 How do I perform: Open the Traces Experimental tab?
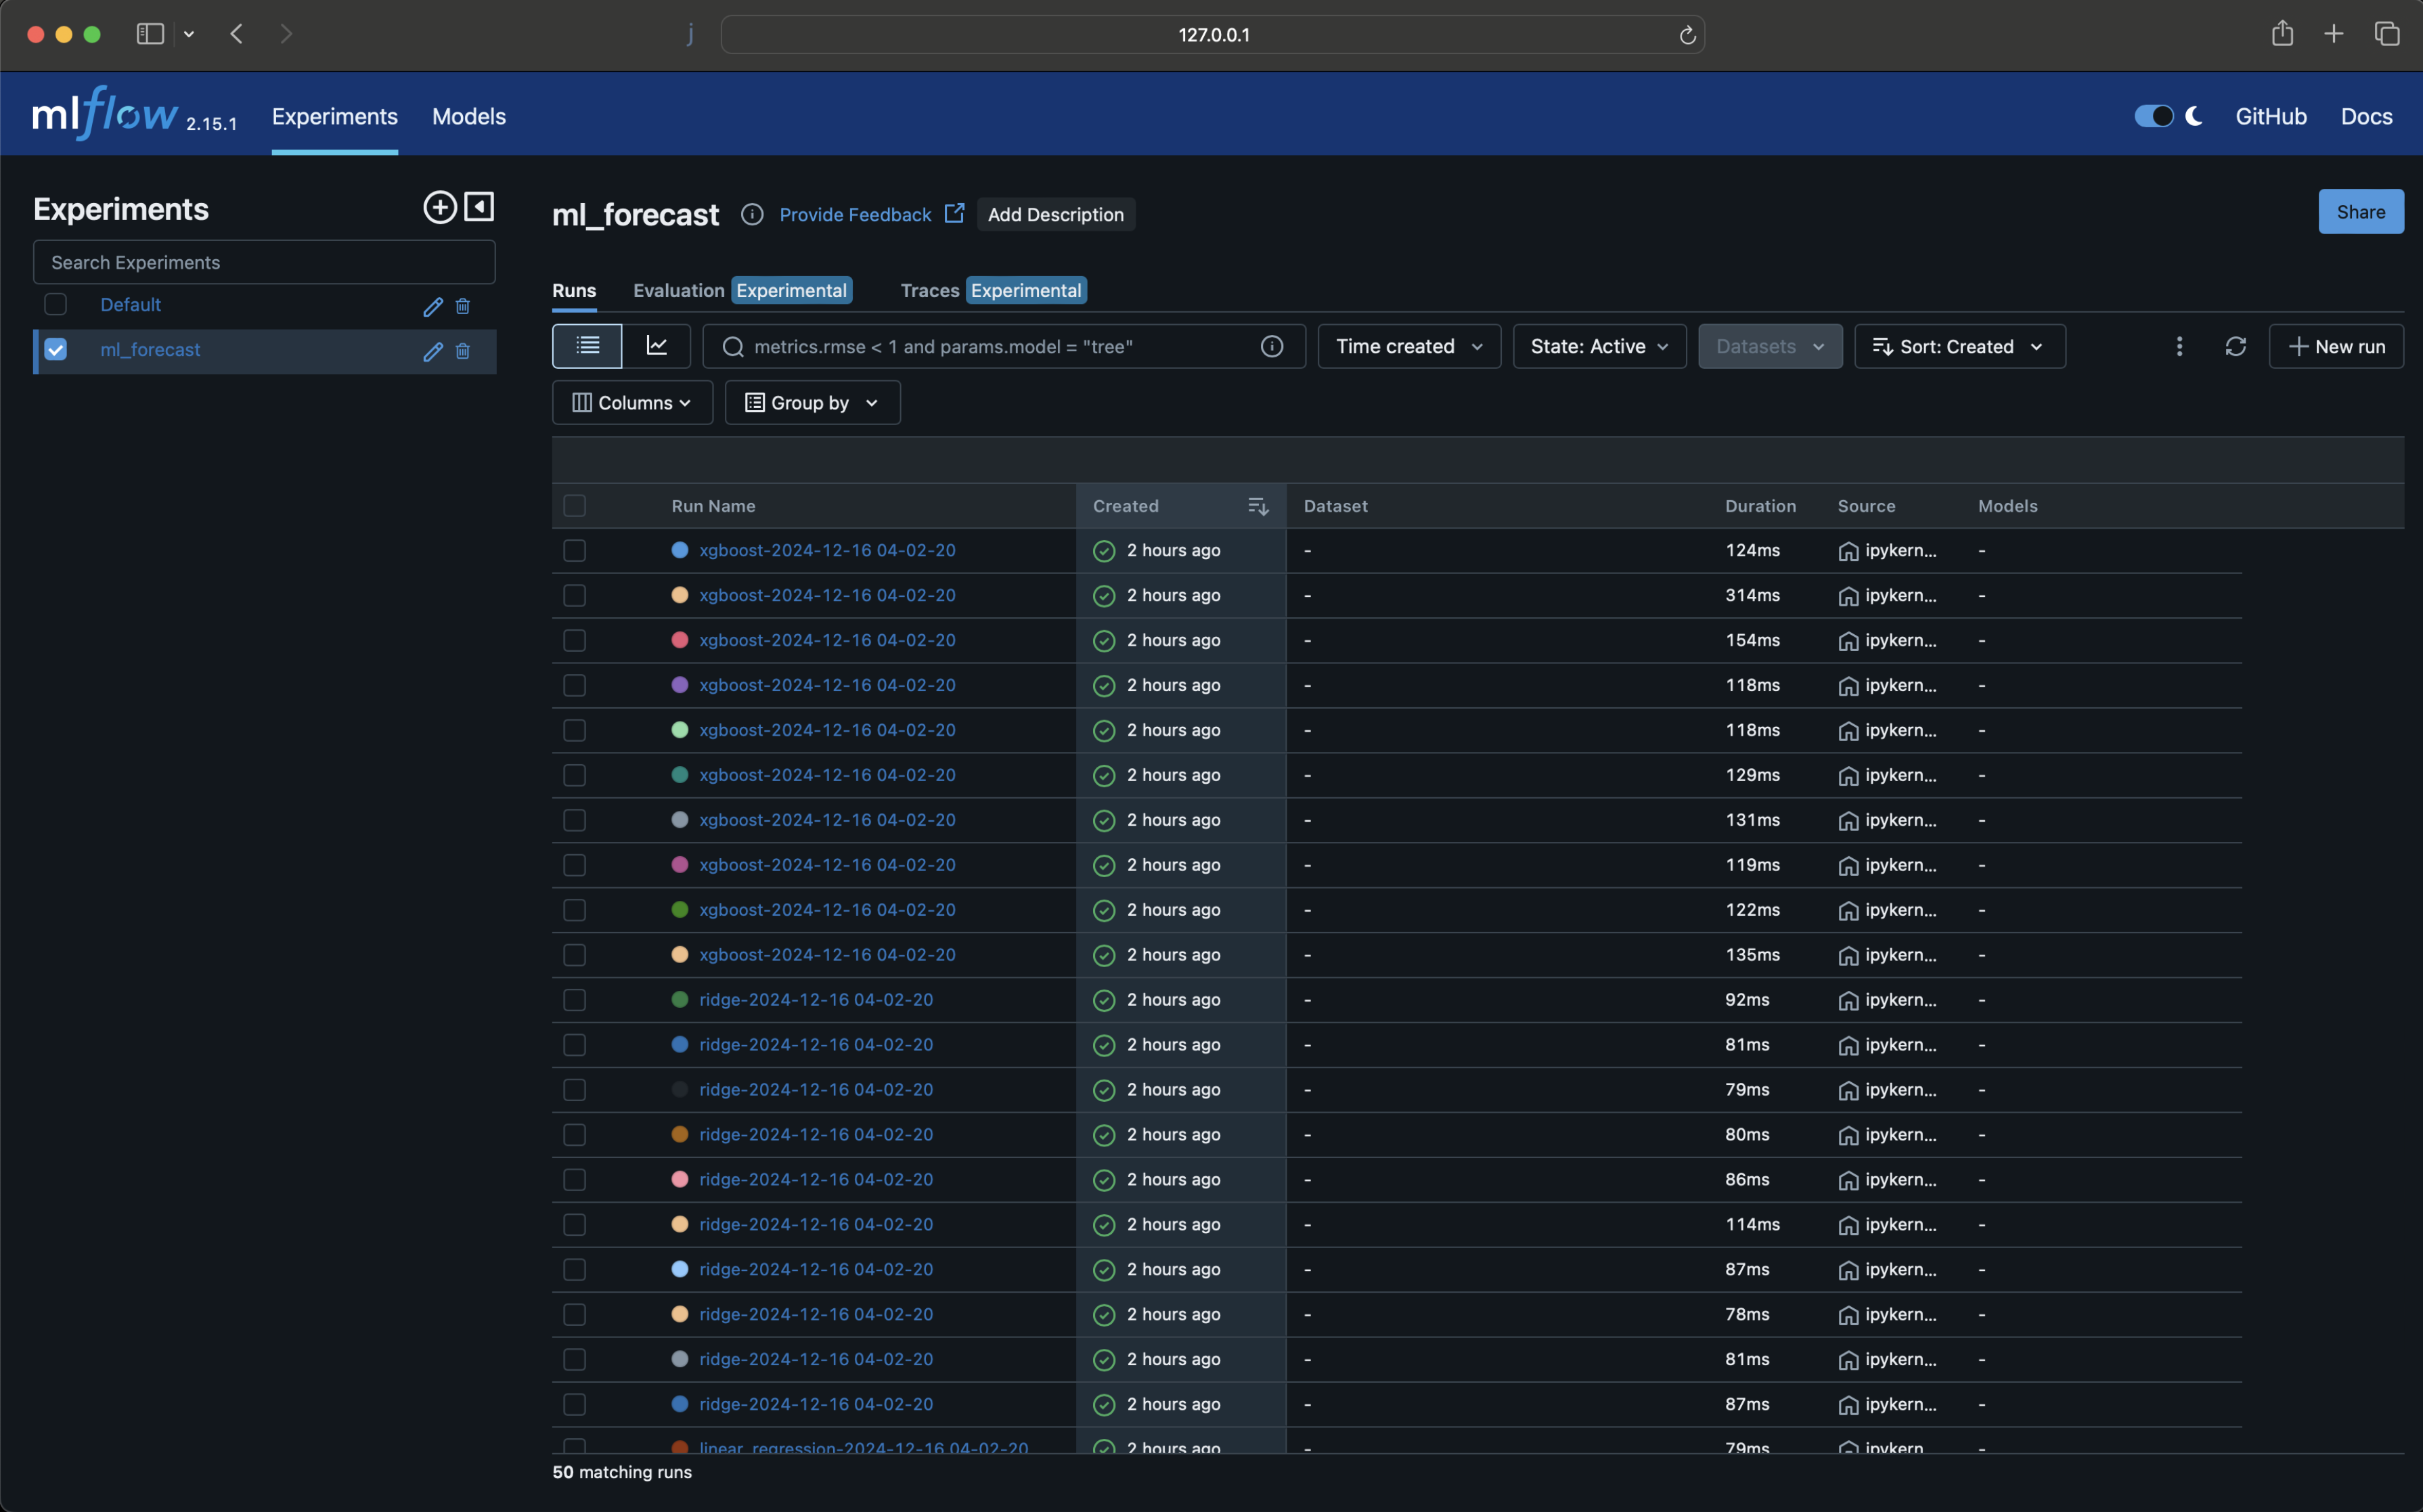pyautogui.click(x=990, y=290)
